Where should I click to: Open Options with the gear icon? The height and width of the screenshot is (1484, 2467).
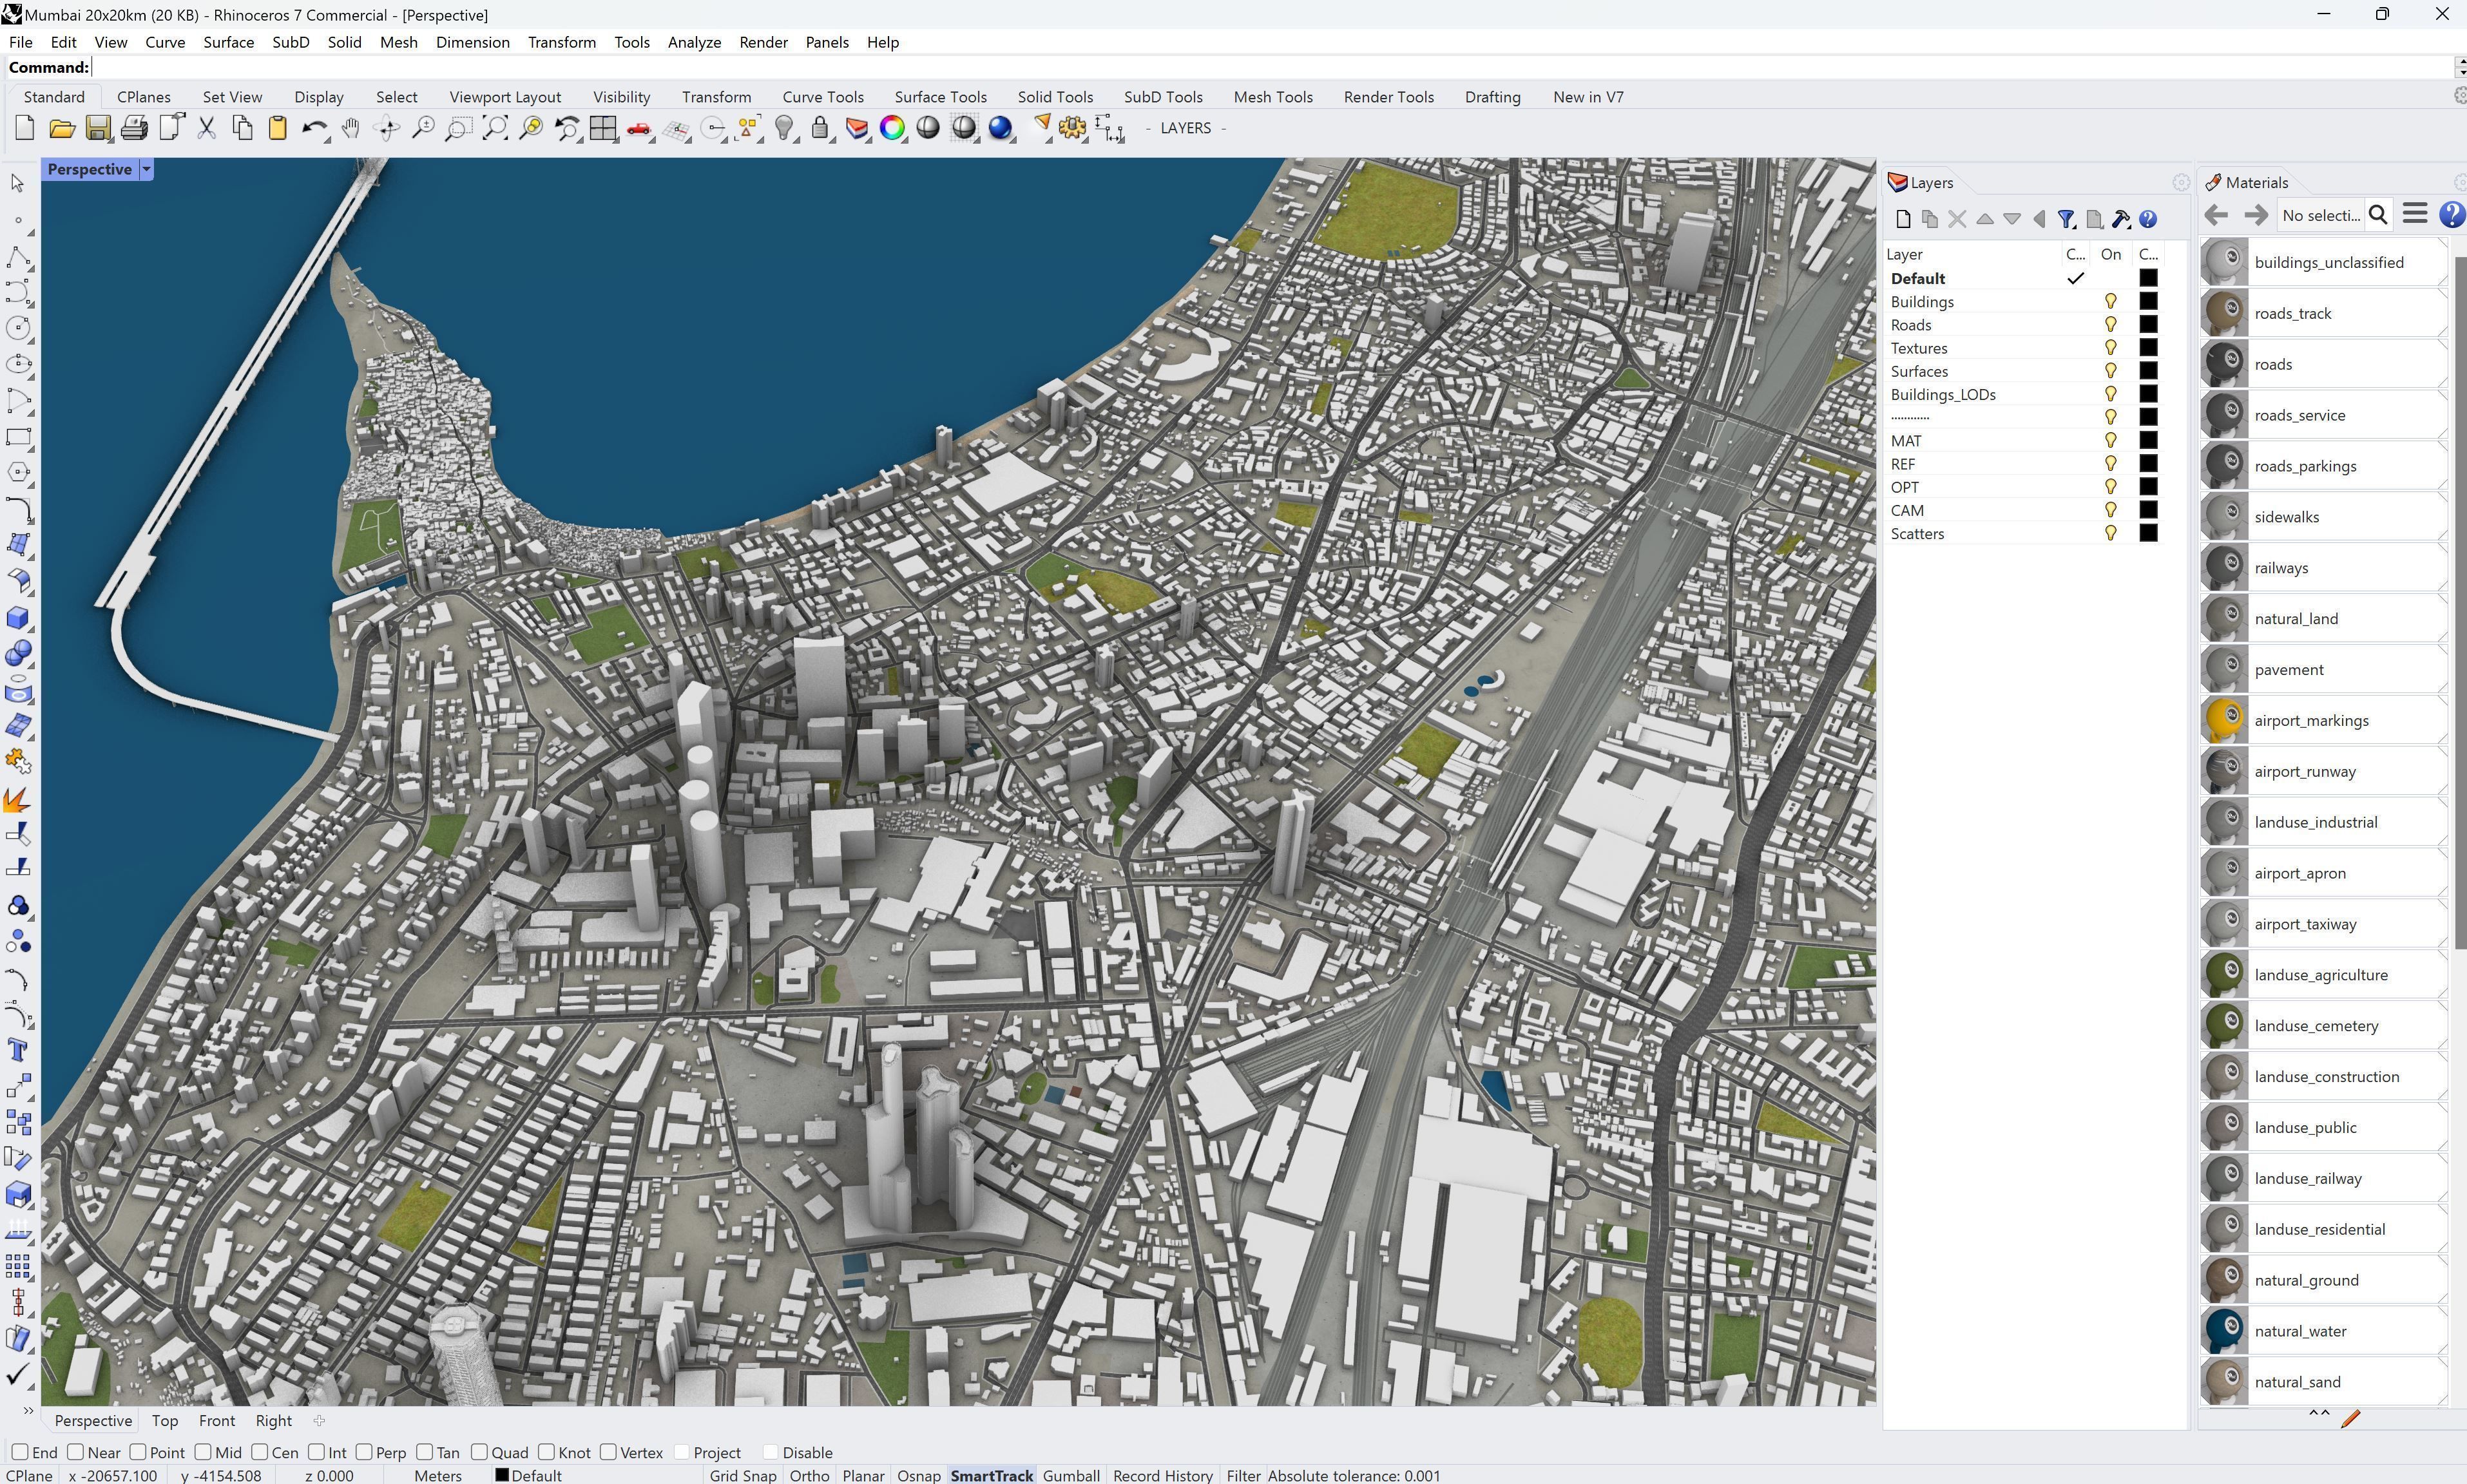[1072, 128]
